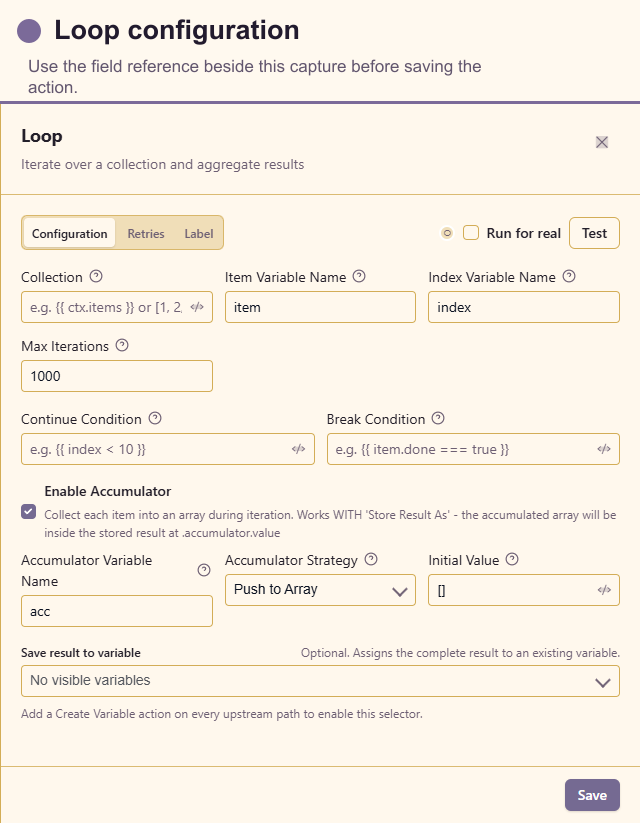This screenshot has height=823, width=640.
Task: Expand the Accumulator Strategy dropdown
Action: [x=320, y=590]
